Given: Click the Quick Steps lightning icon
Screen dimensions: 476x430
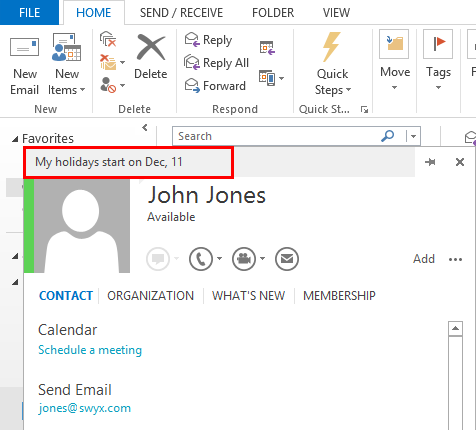Looking at the screenshot, I should (331, 47).
